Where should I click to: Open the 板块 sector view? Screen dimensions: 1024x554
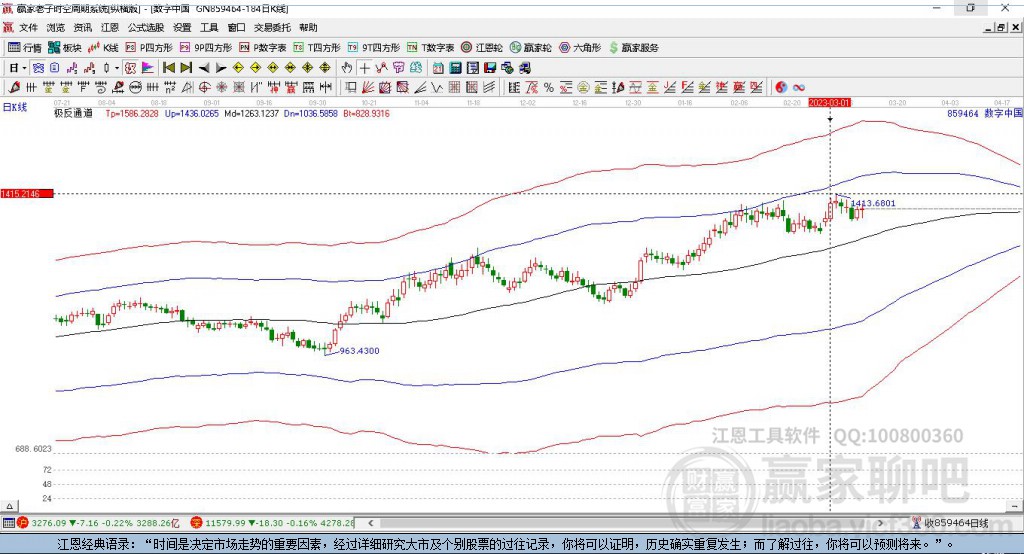(x=64, y=48)
